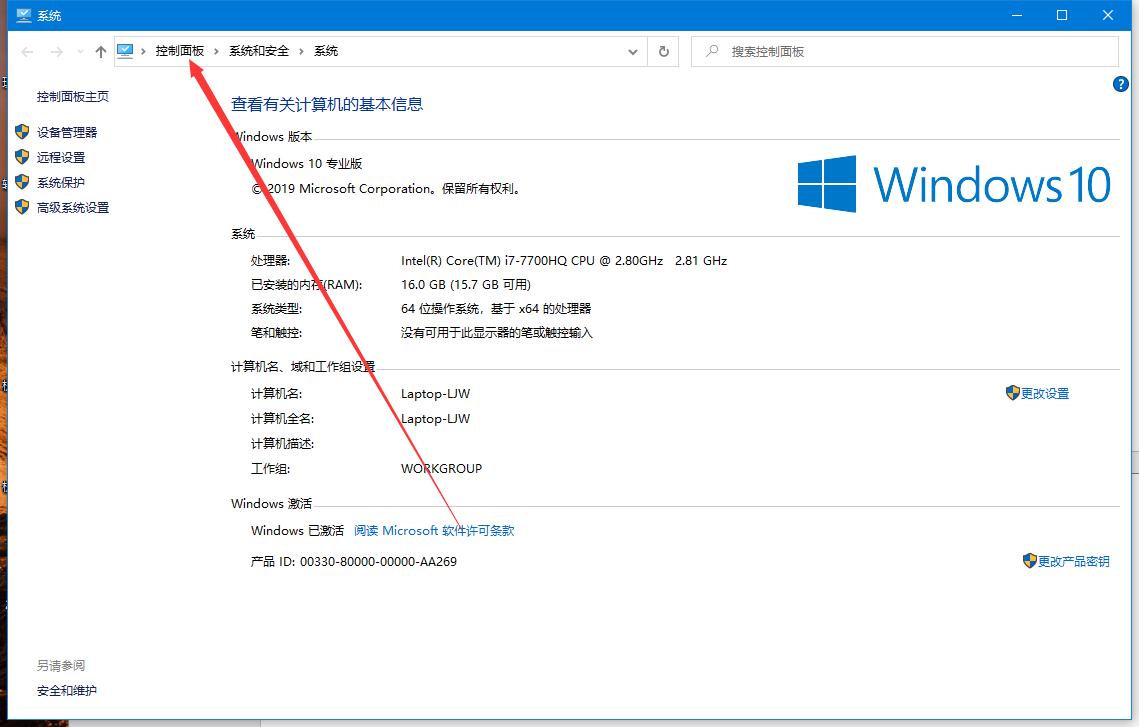Click the Windows 10 logo graphic
Viewport: 1139px width, 727px height.
955,184
